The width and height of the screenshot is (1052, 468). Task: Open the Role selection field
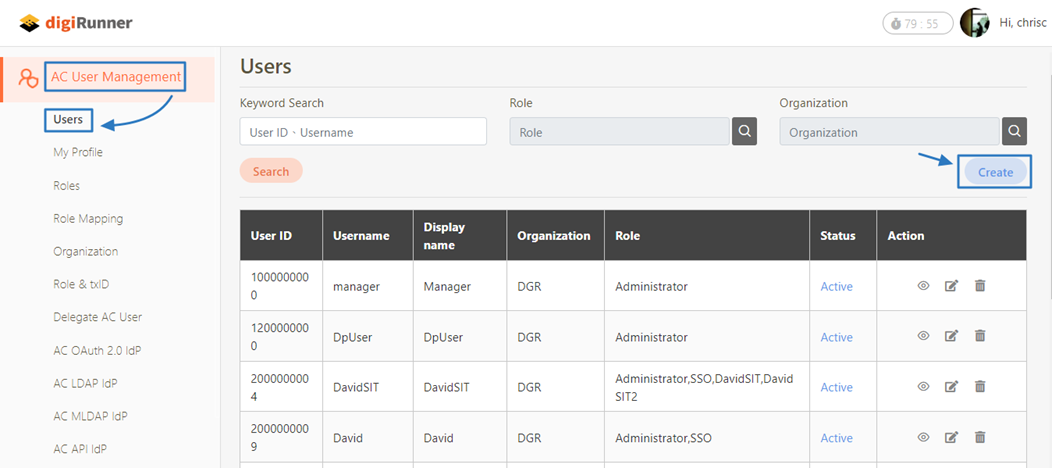(x=619, y=132)
